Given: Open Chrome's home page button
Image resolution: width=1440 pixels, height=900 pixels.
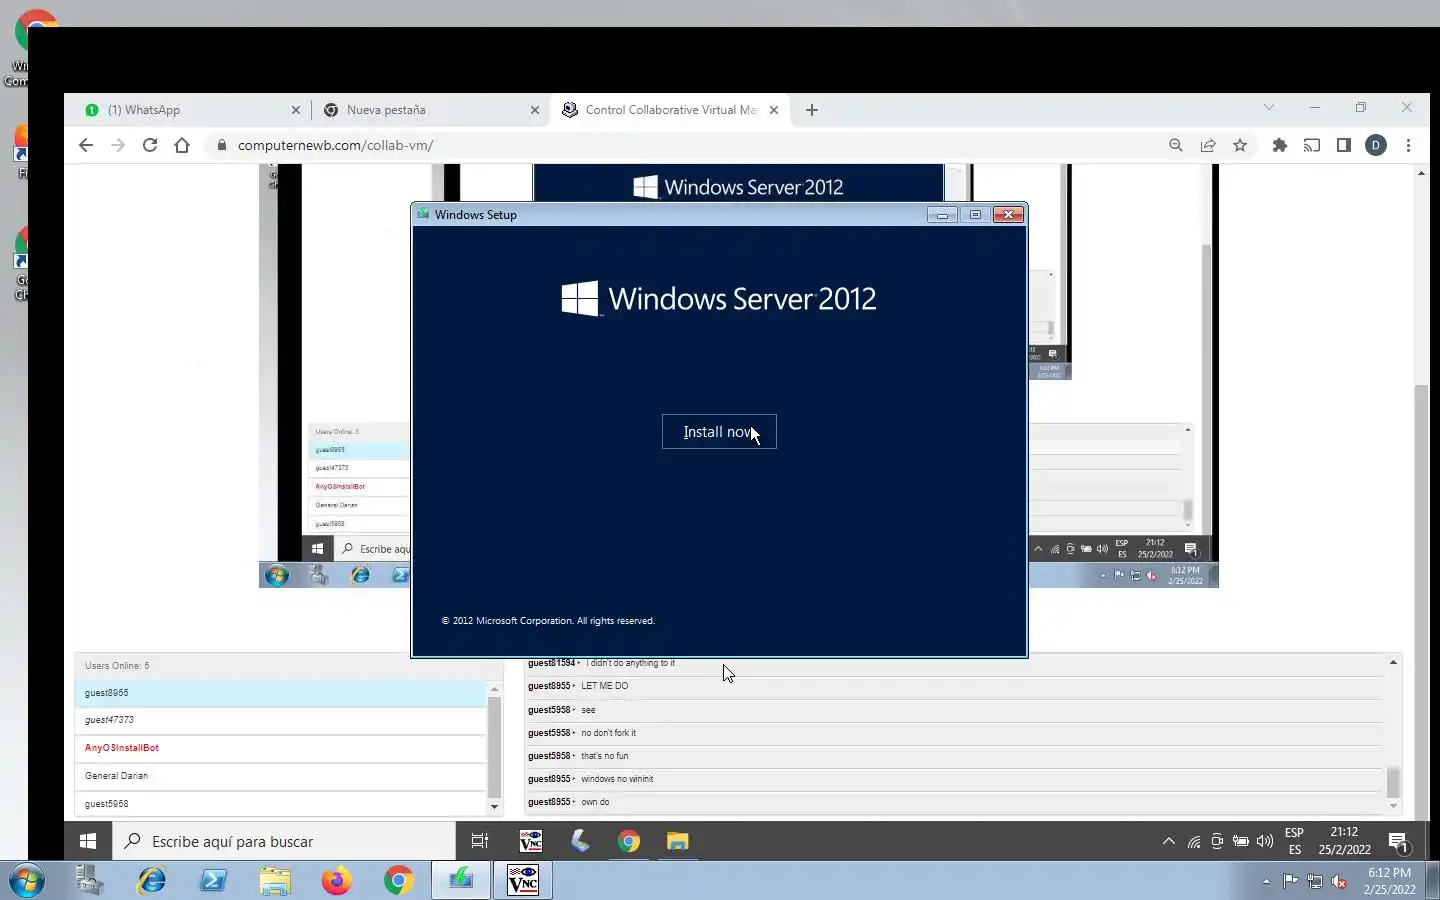Looking at the screenshot, I should 182,145.
